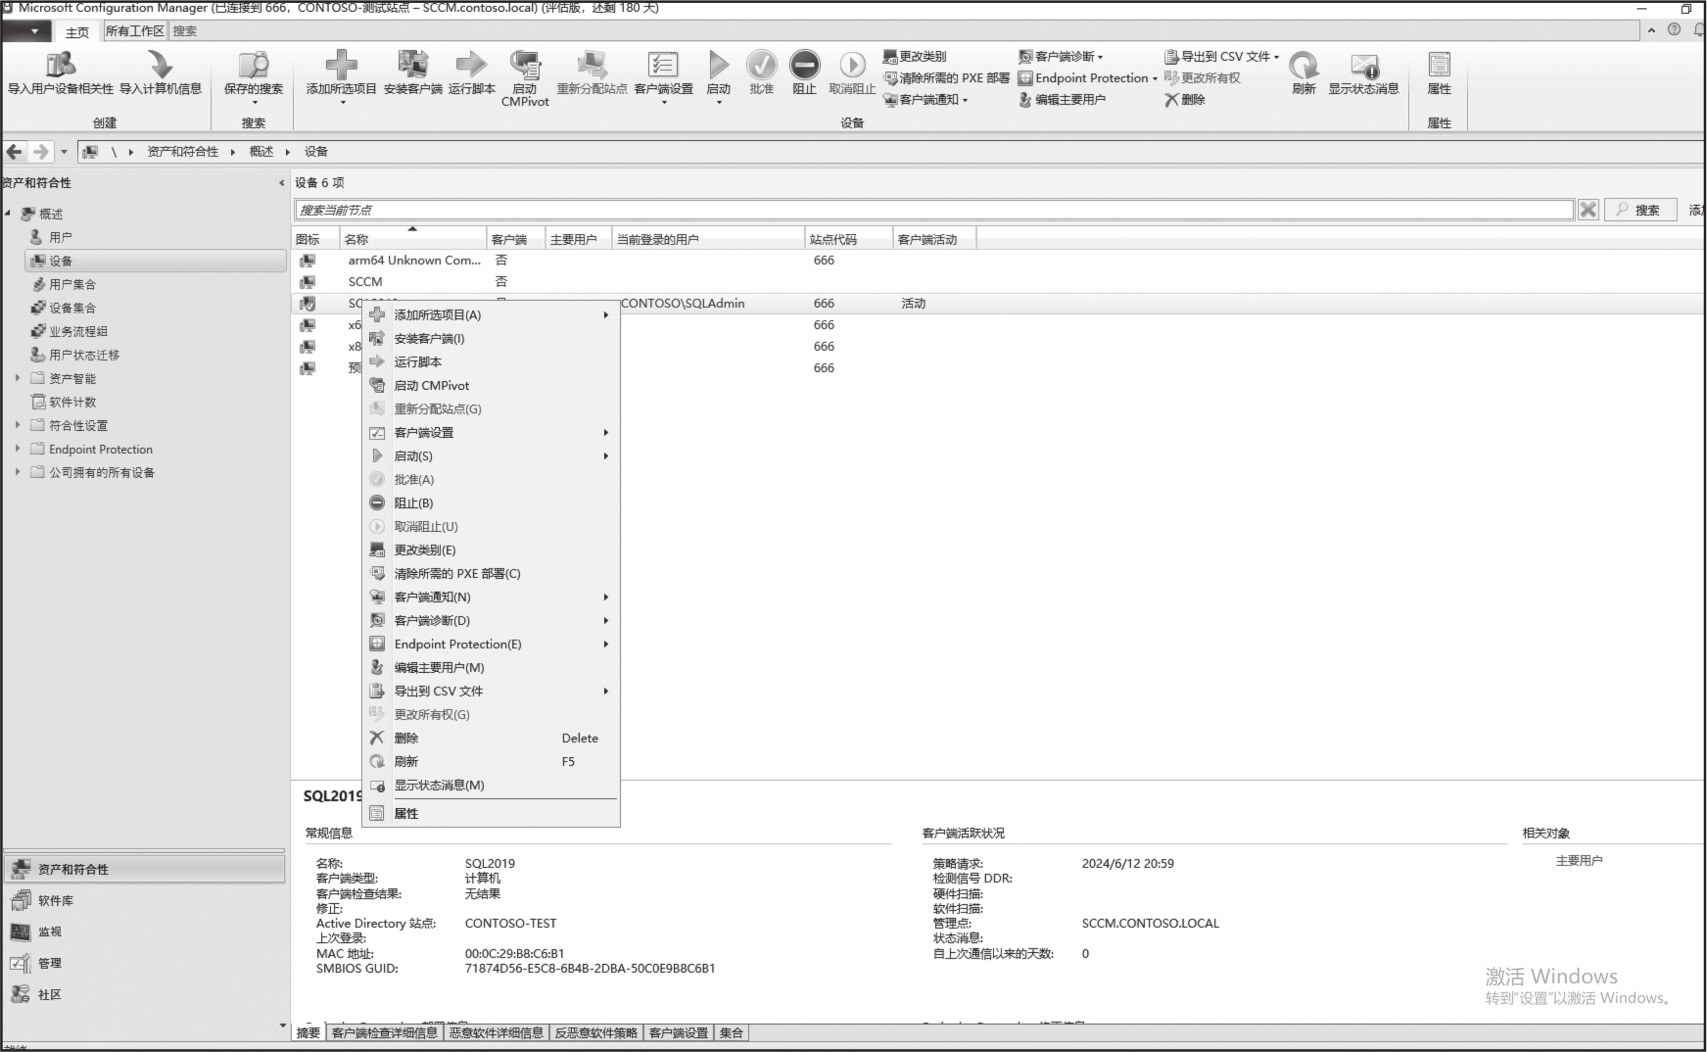Open the 客户端诊断 ribbon dropdown

click(1060, 56)
